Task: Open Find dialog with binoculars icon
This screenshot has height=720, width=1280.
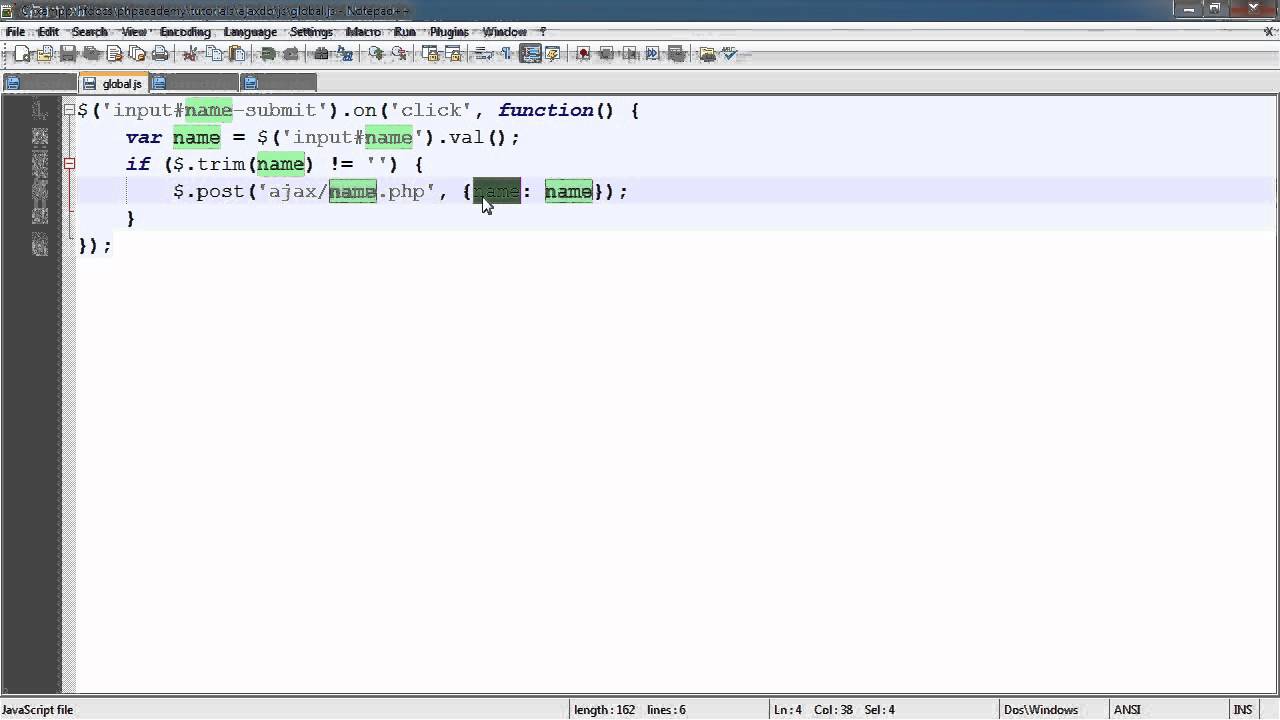Action: click(322, 54)
